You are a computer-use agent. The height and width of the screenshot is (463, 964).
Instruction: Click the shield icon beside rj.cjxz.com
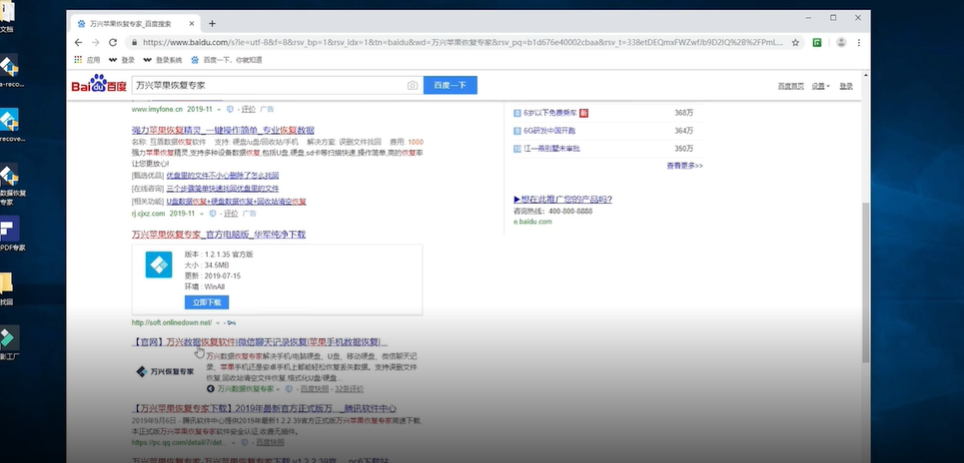213,213
